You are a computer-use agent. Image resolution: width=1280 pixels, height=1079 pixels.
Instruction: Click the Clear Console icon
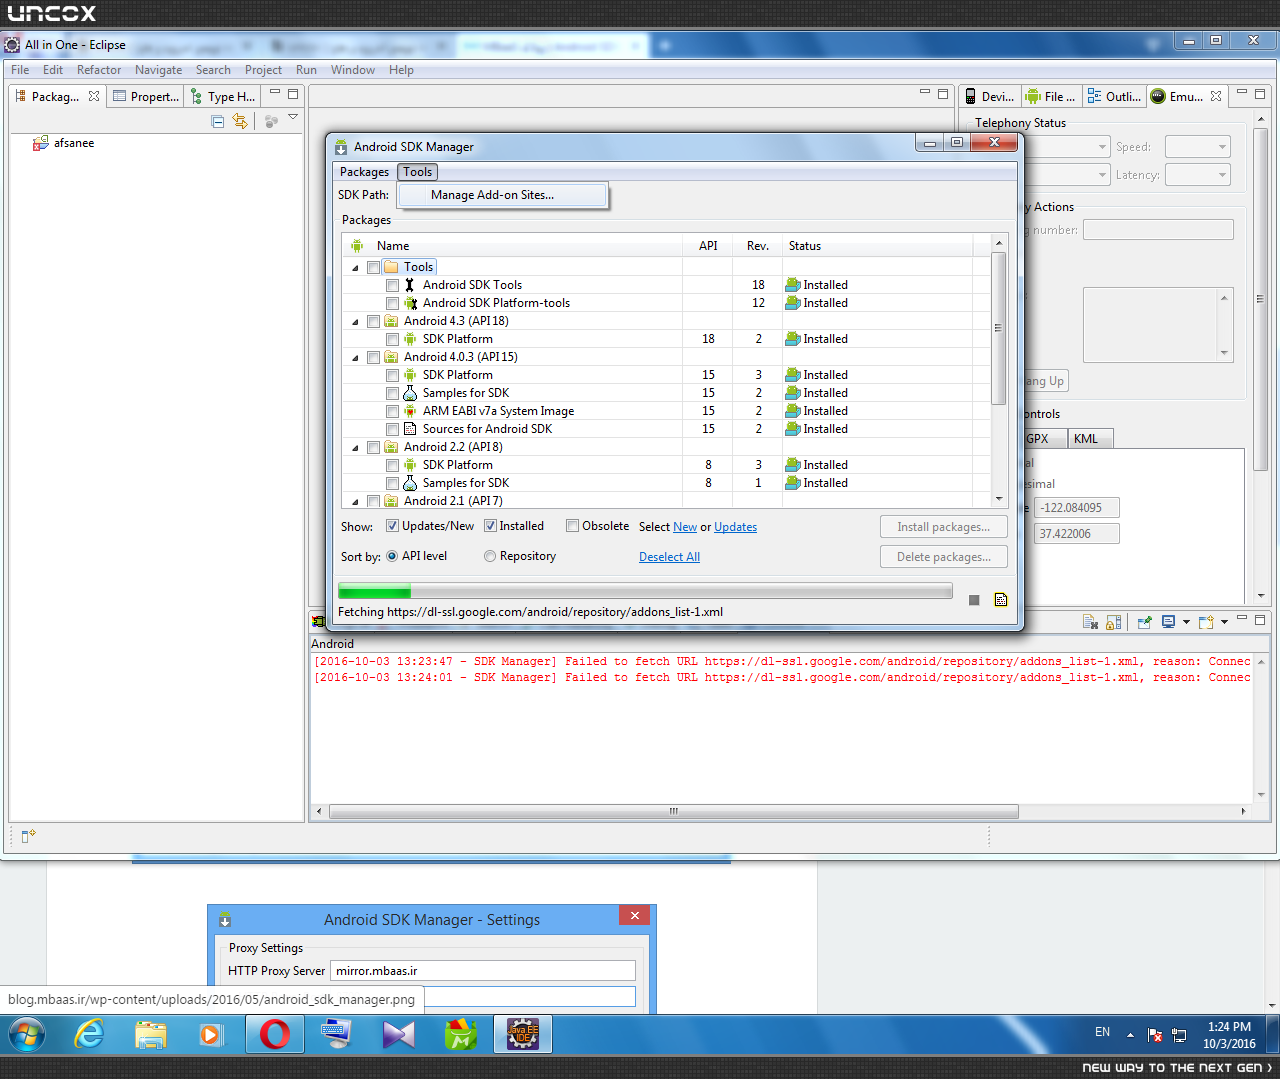pyautogui.click(x=1091, y=622)
